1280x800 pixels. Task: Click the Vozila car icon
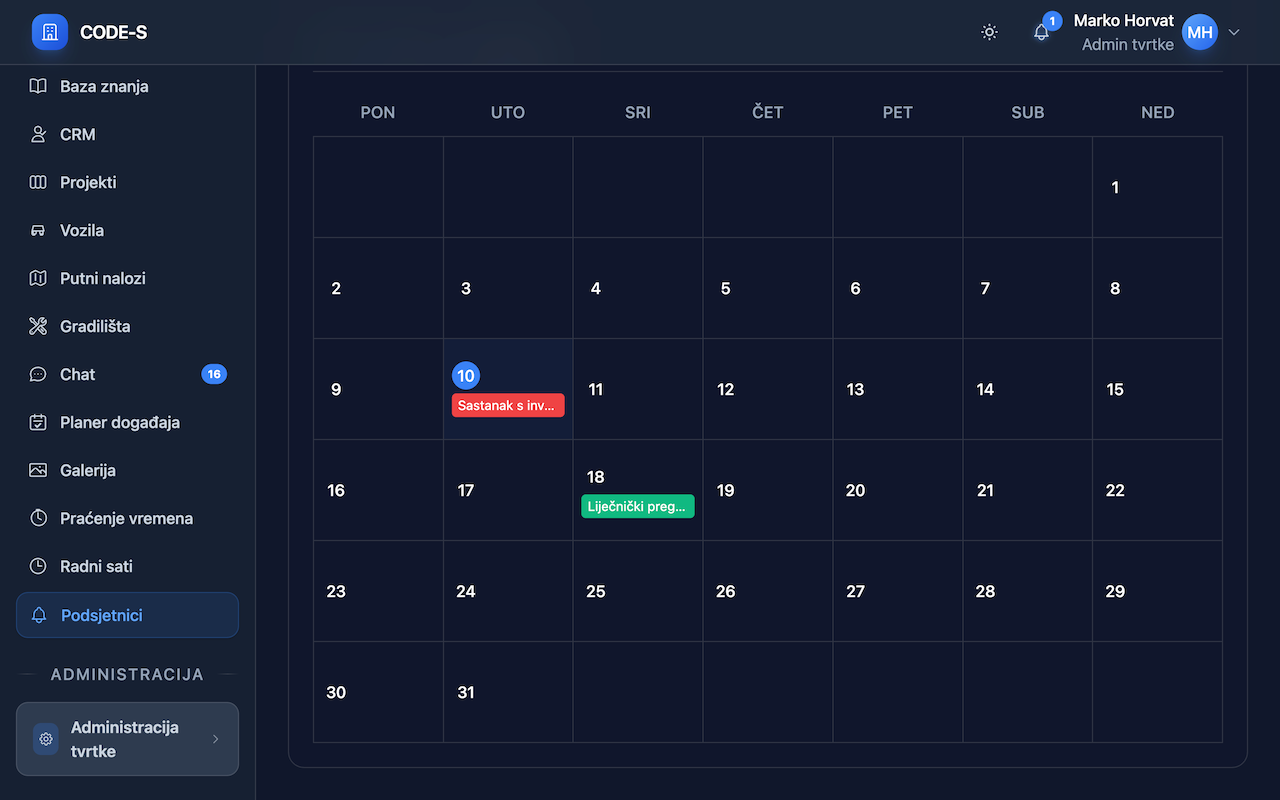[38, 230]
